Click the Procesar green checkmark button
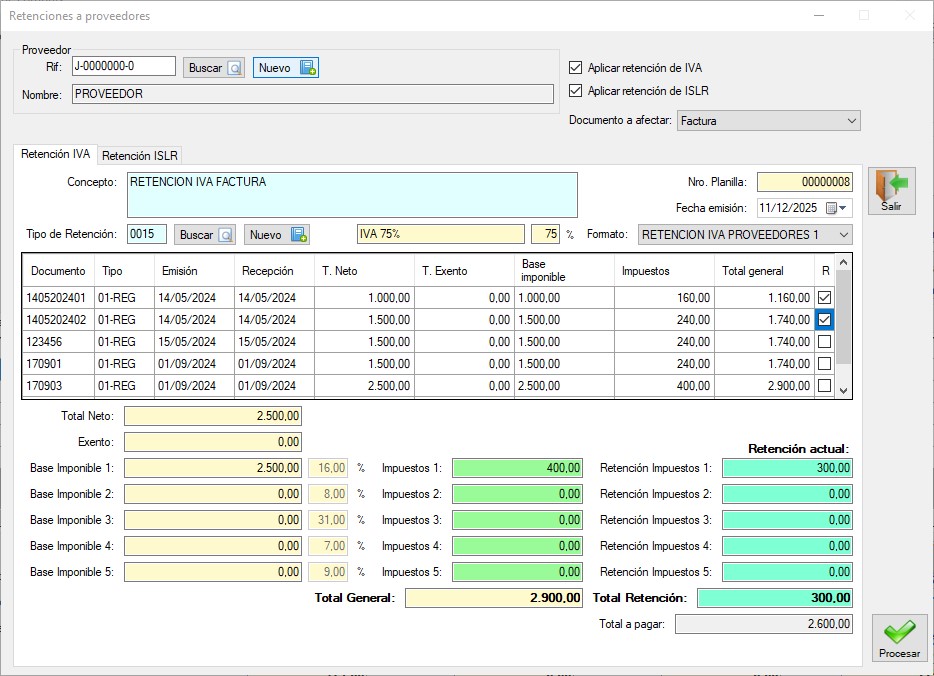Viewport: 934px width, 676px height. pos(899,637)
